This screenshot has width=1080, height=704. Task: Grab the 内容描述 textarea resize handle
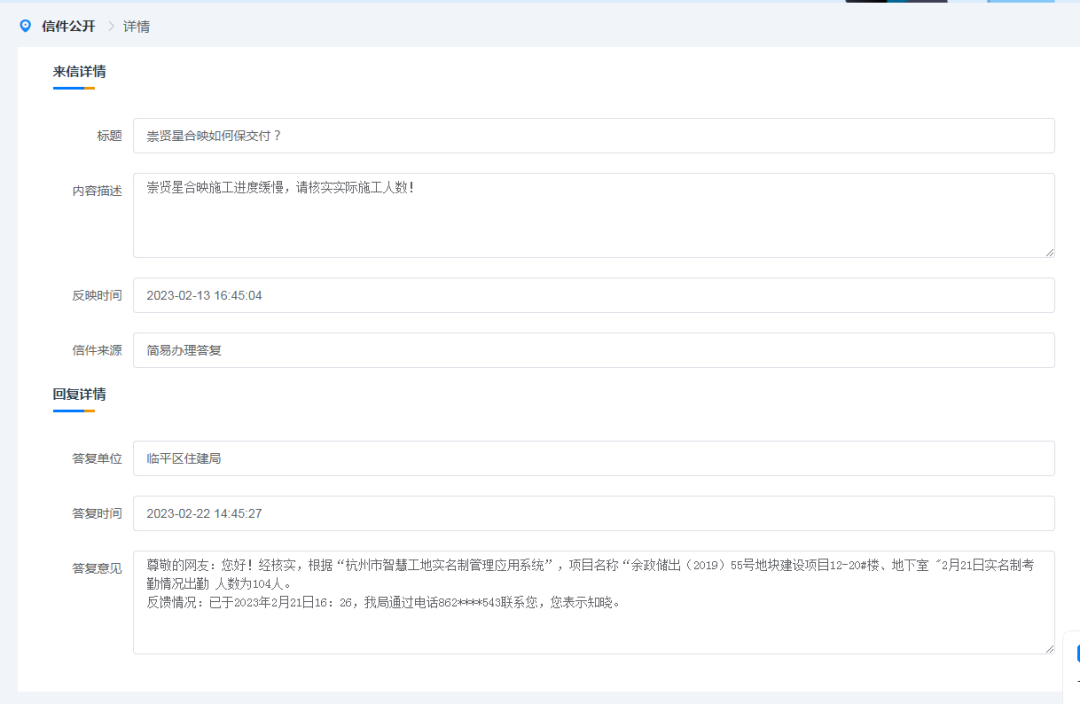click(1049, 252)
